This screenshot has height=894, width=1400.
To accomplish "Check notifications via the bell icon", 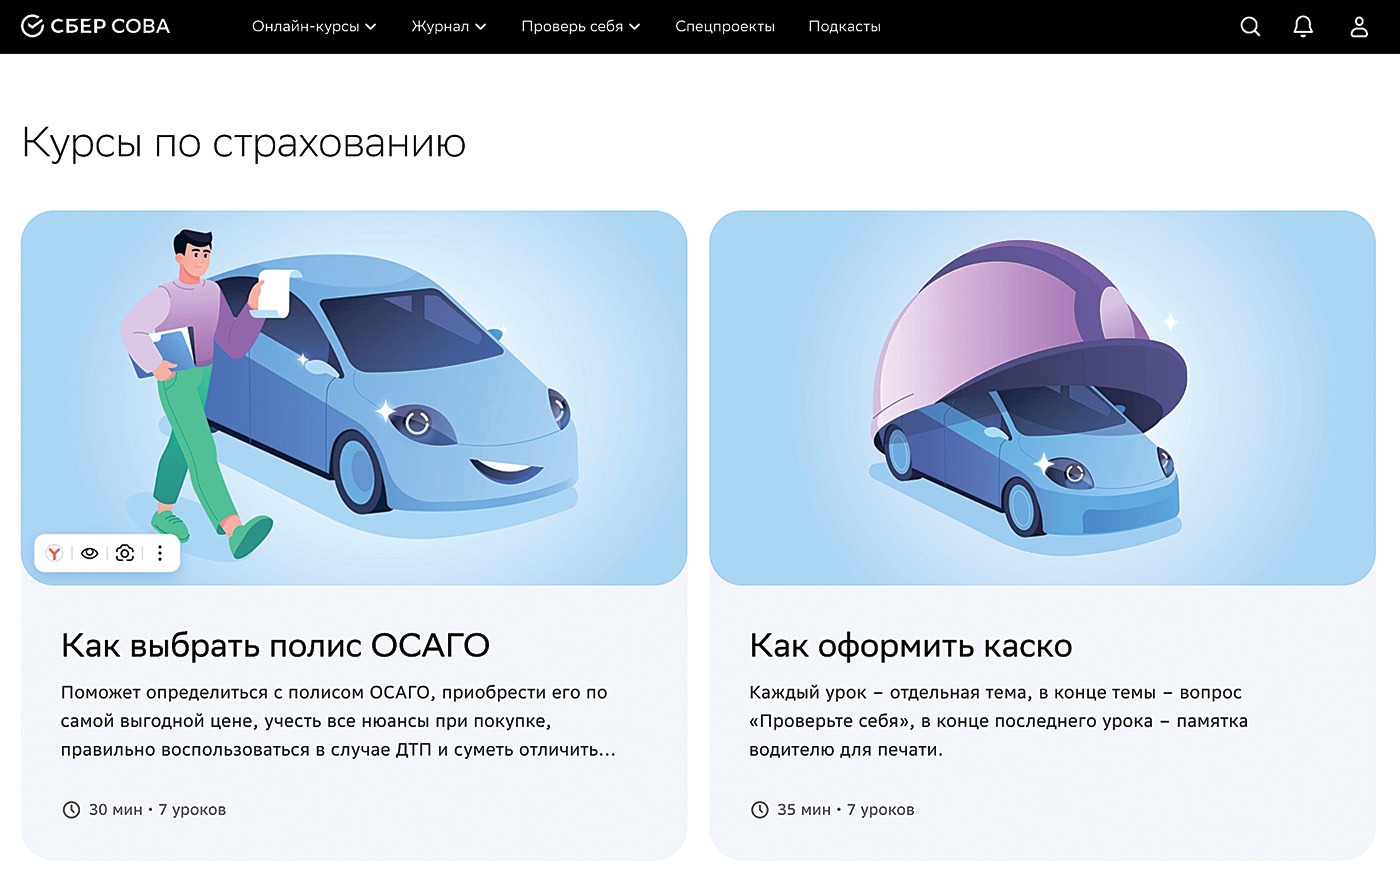I will click(x=1303, y=27).
